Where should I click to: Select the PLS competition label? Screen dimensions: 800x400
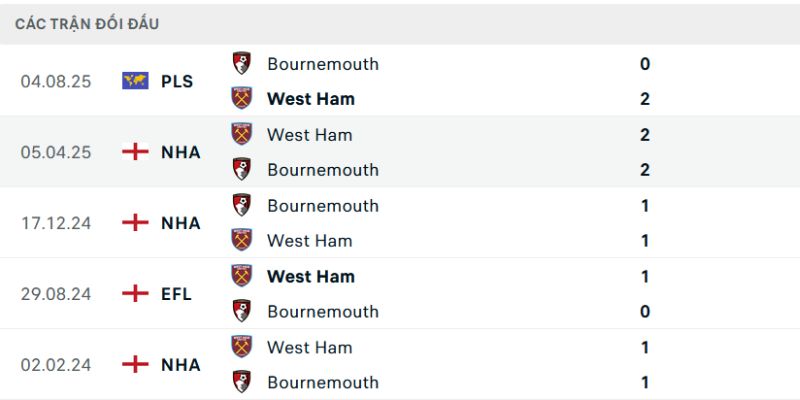(x=177, y=81)
